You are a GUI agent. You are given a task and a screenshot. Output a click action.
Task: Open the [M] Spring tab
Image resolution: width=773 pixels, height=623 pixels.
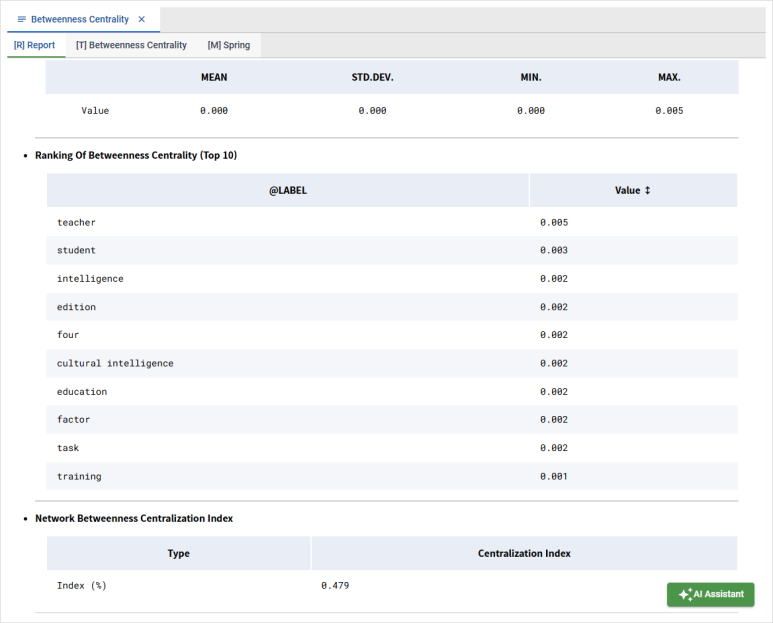tap(229, 45)
